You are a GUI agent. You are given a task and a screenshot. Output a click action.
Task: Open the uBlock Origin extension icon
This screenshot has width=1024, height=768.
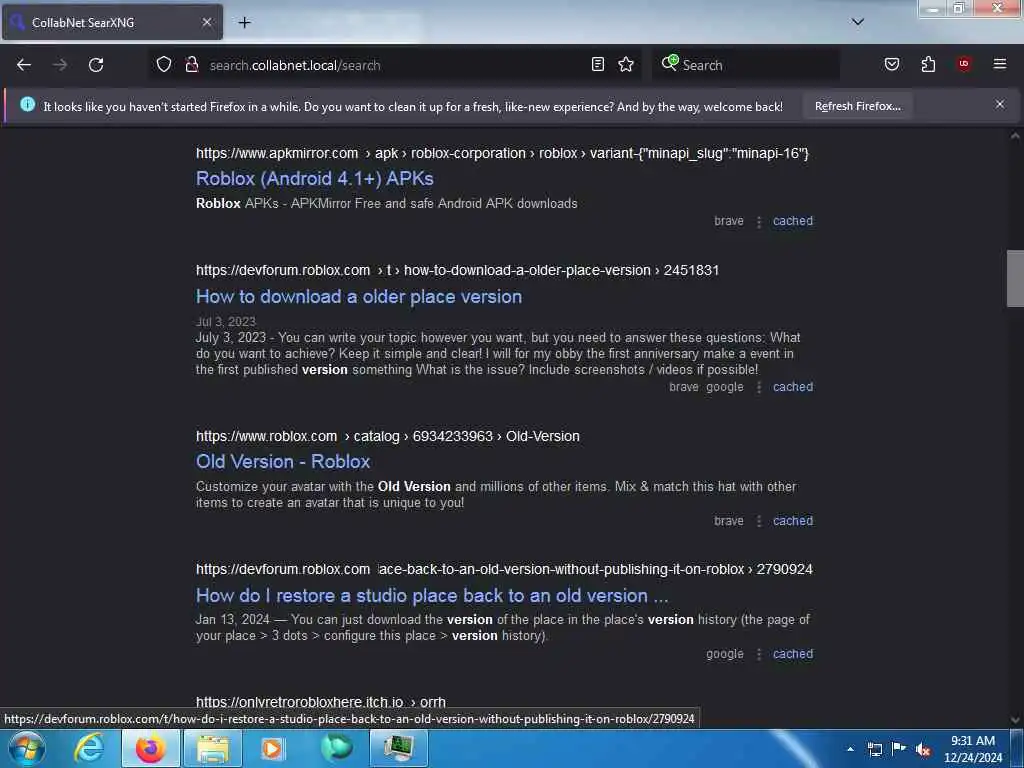point(964,64)
